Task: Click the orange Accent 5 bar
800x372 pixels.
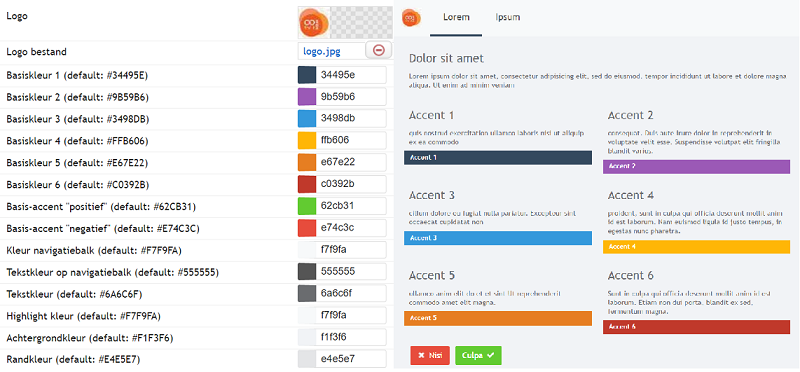Action: point(498,318)
